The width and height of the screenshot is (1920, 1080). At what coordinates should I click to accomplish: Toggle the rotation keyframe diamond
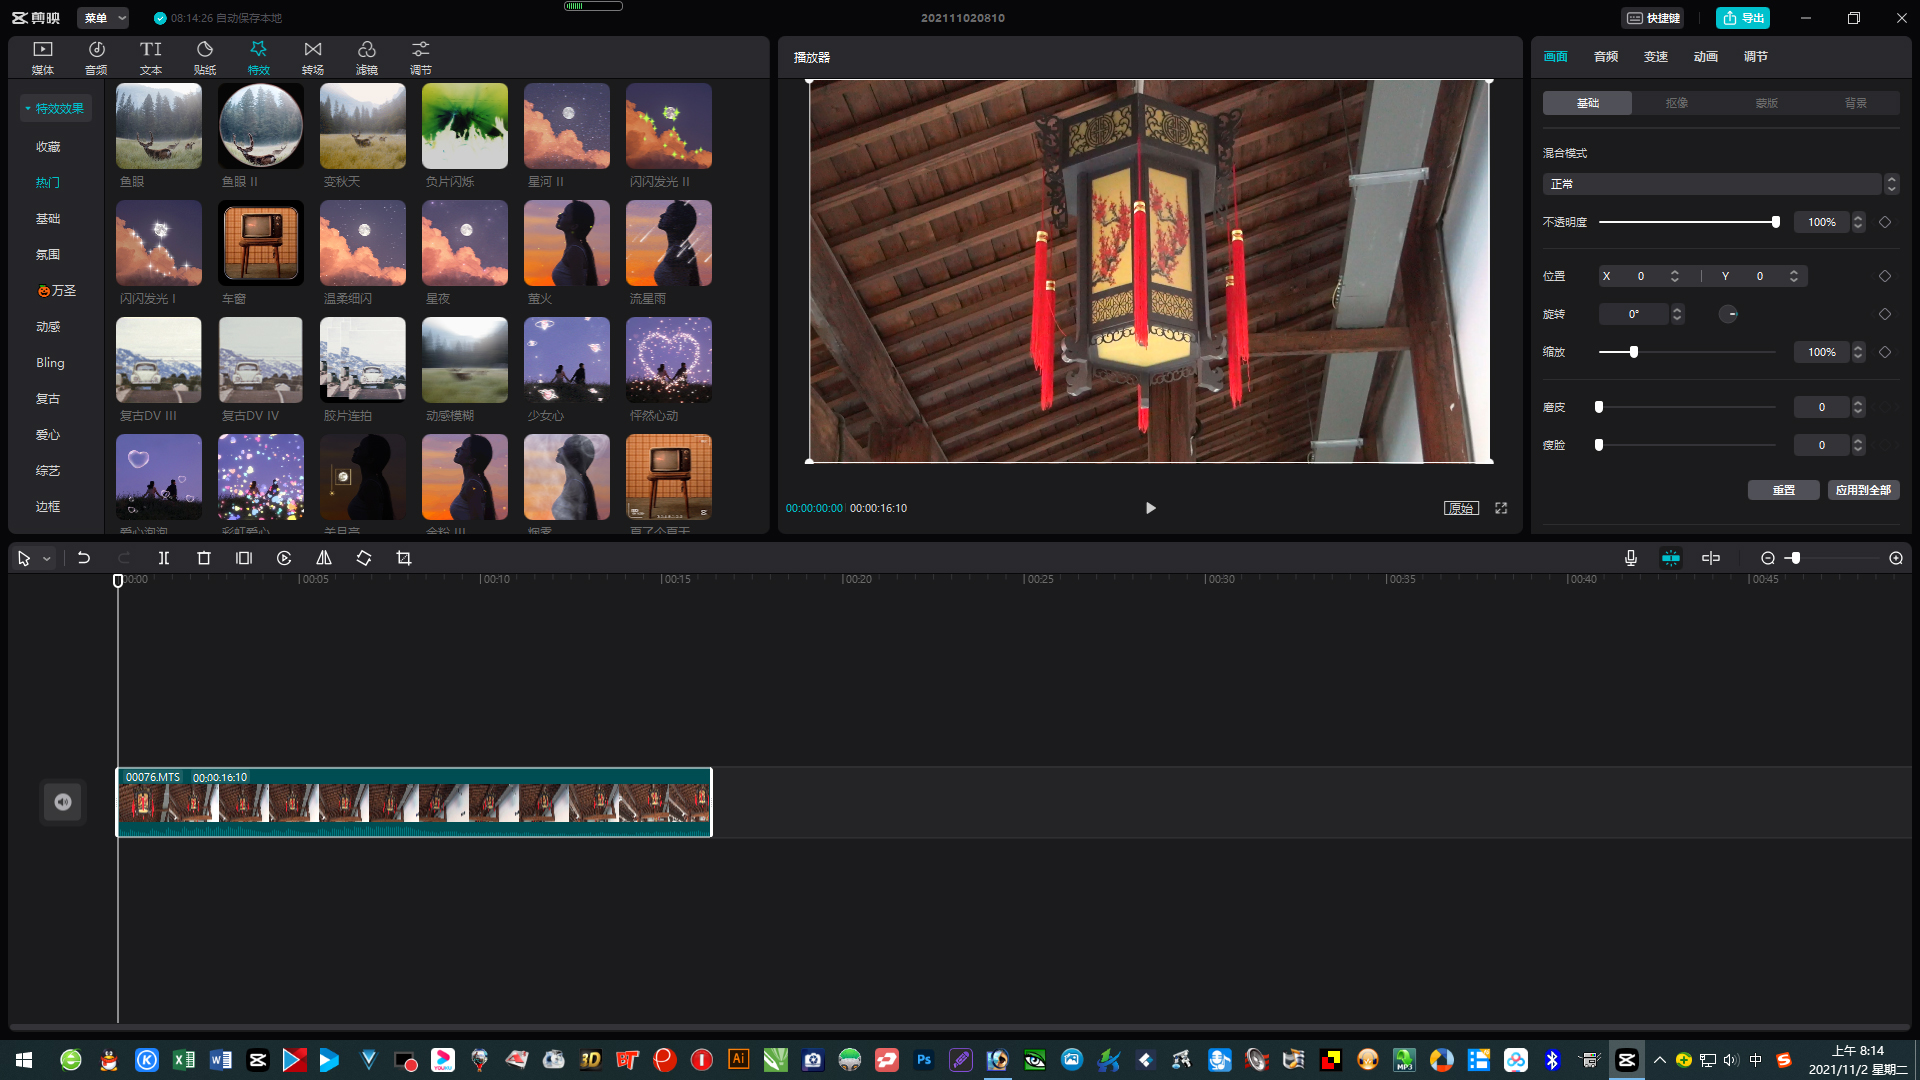(1885, 314)
